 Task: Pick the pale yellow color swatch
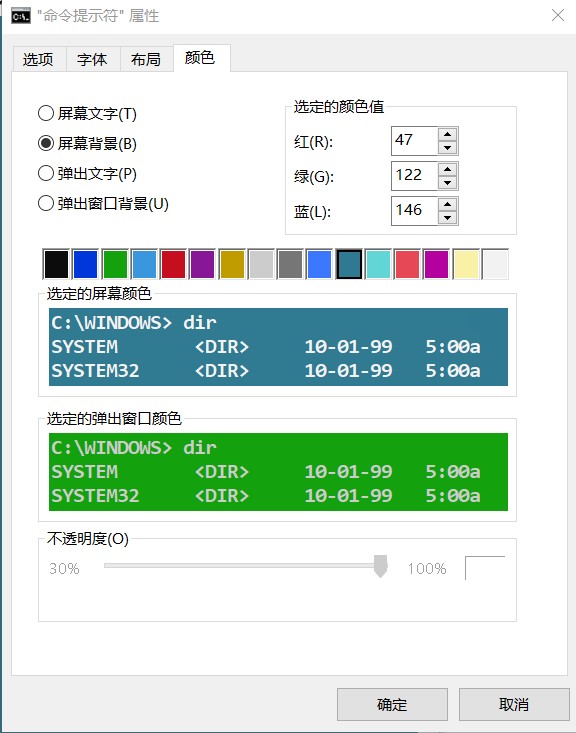(466, 264)
